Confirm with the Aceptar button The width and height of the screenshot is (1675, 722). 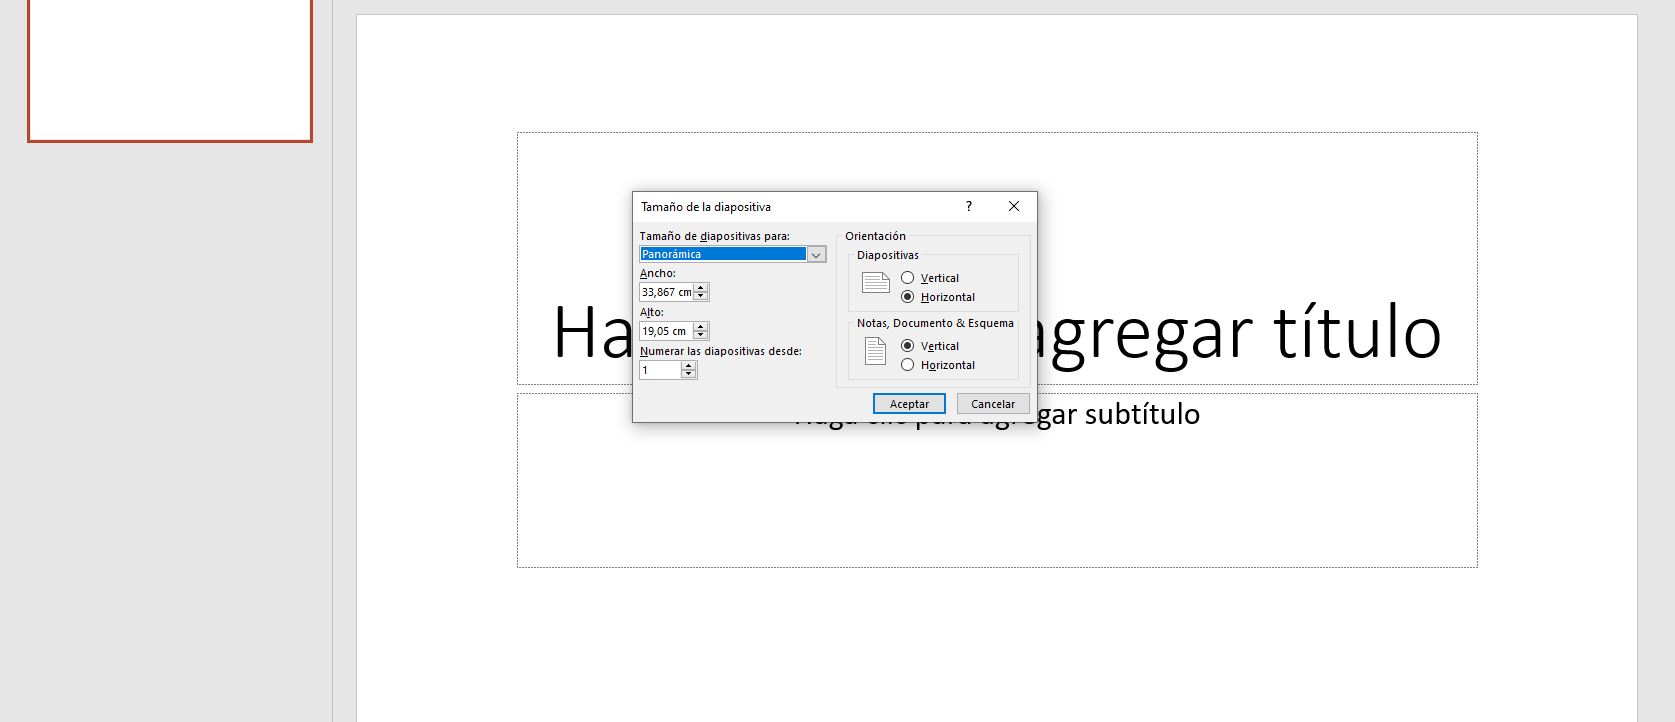coord(909,404)
